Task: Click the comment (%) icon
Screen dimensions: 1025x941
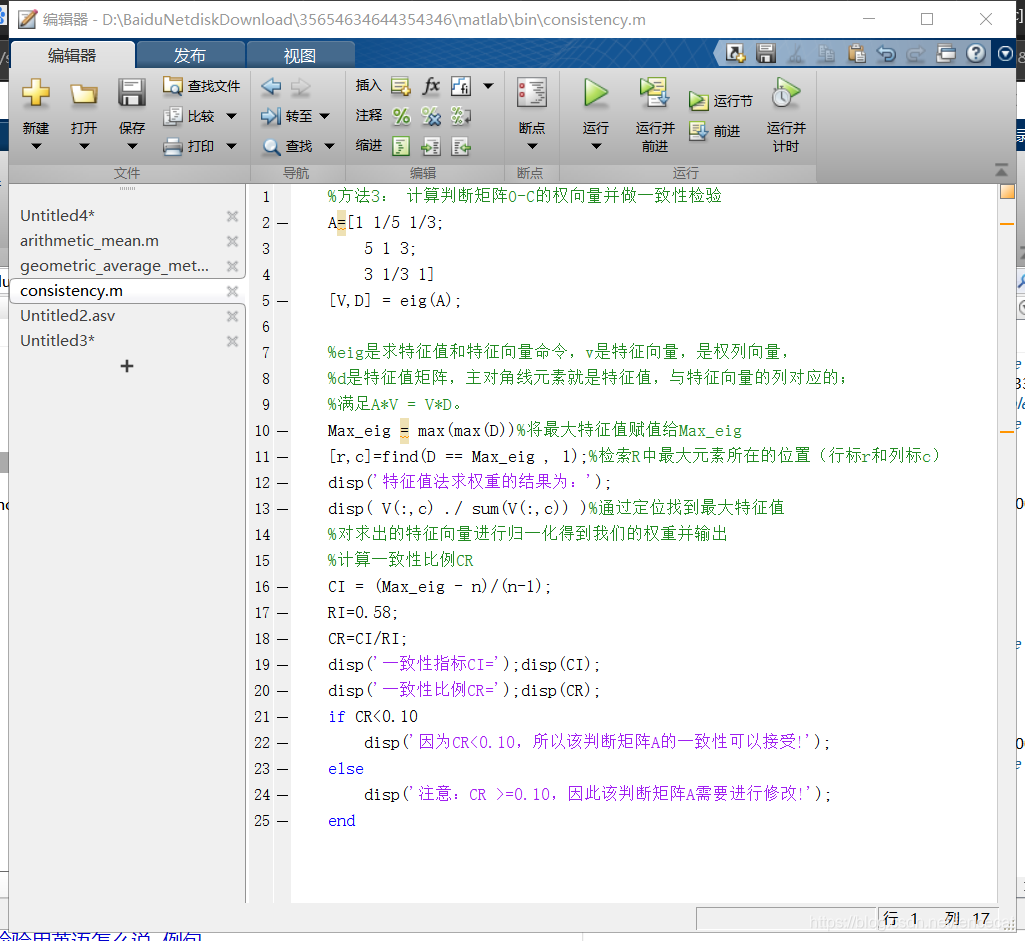Action: coord(401,116)
